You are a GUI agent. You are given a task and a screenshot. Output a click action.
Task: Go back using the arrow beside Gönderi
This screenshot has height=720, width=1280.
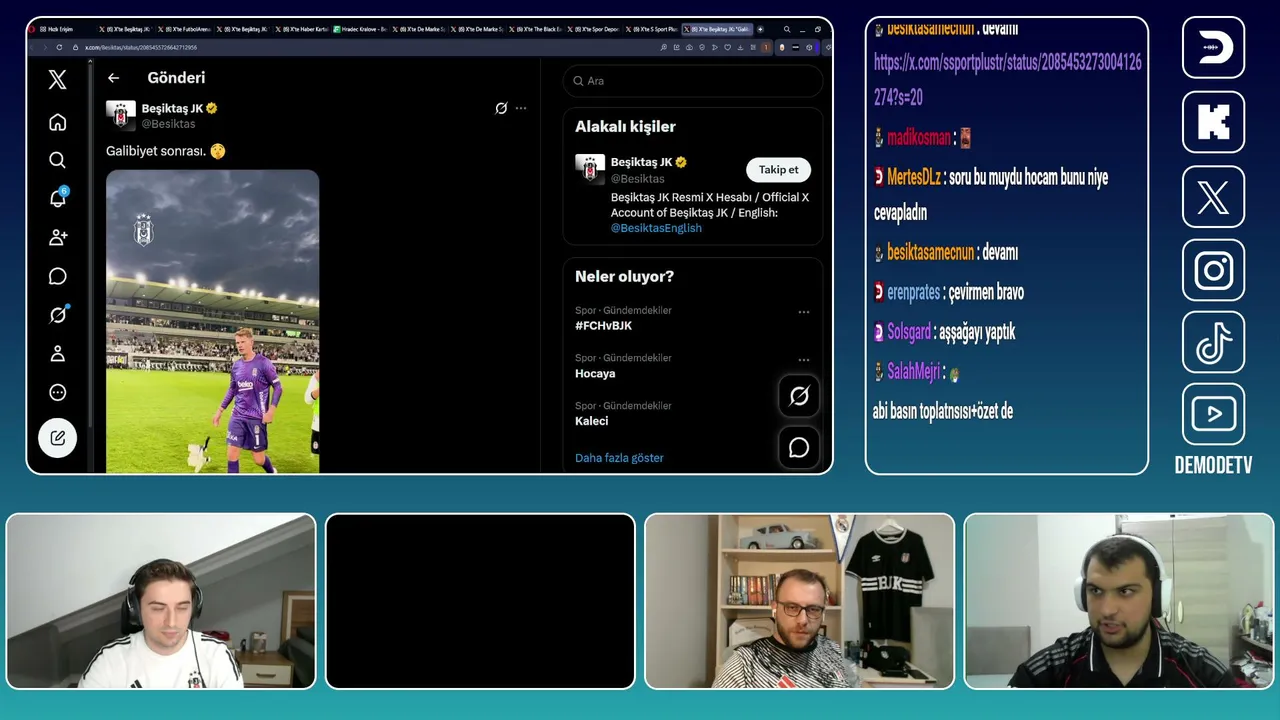coord(114,78)
